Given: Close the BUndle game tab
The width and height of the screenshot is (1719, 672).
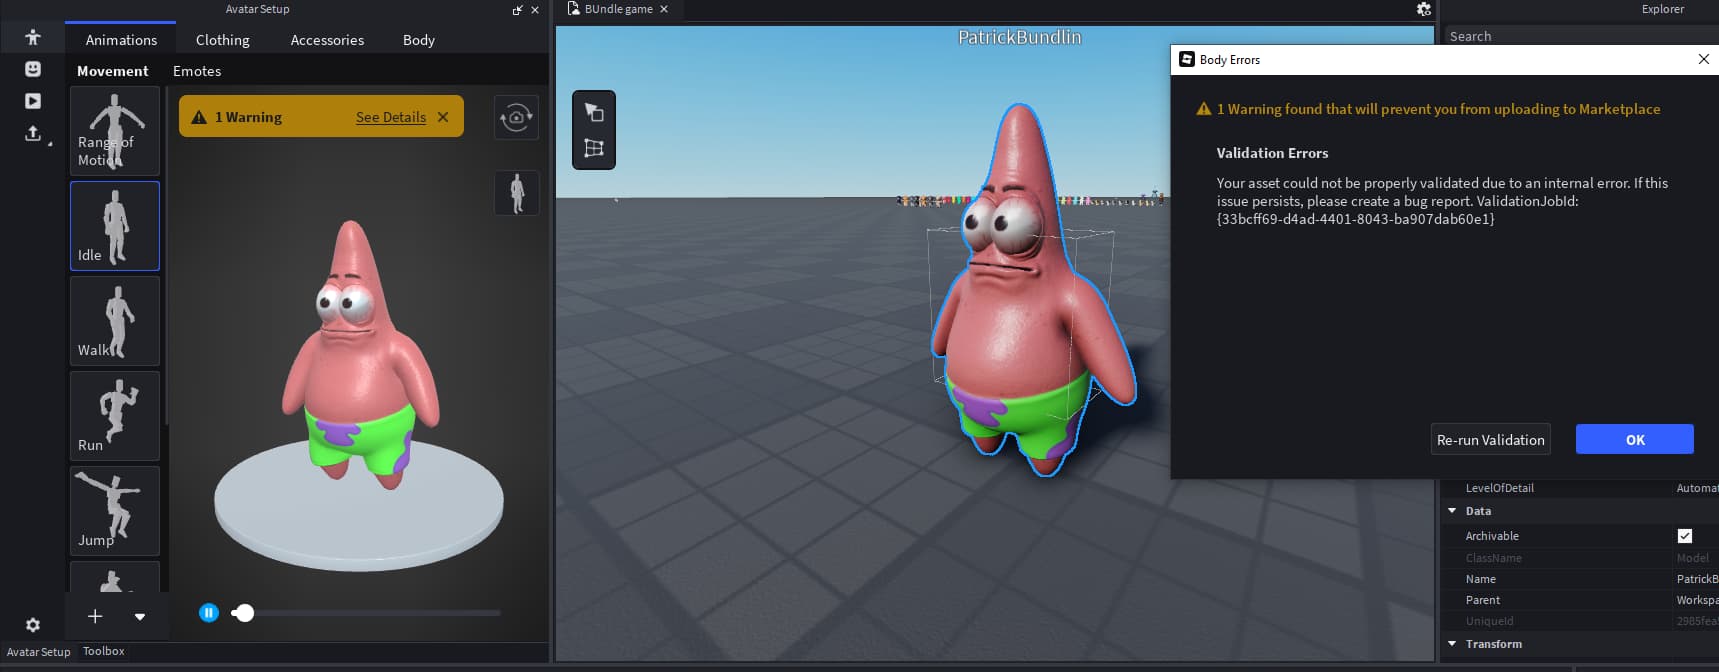Looking at the screenshot, I should point(664,9).
